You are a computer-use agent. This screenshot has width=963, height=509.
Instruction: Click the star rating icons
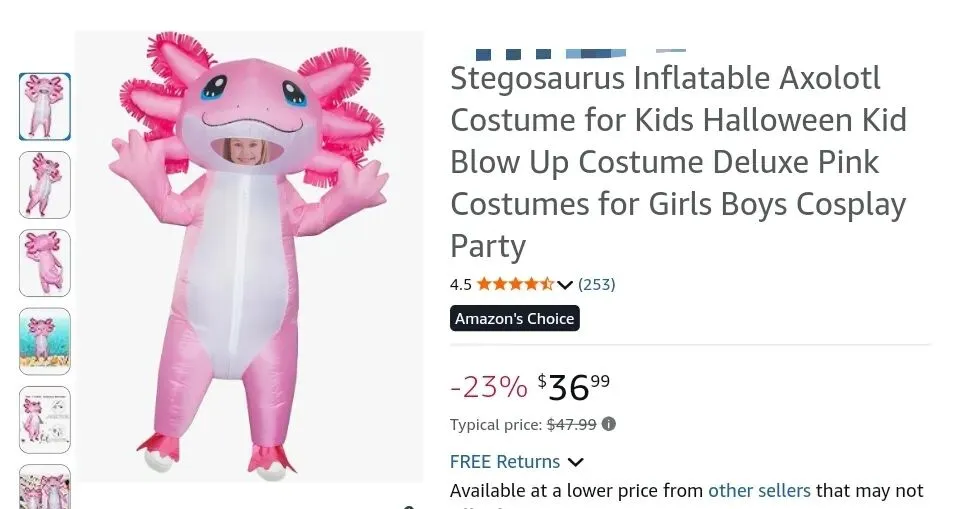tap(515, 284)
